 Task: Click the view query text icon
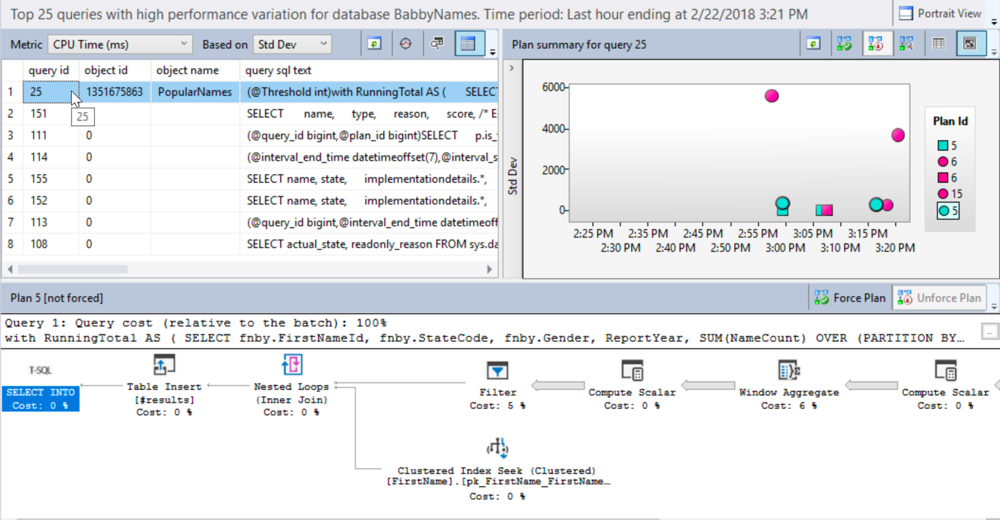437,44
